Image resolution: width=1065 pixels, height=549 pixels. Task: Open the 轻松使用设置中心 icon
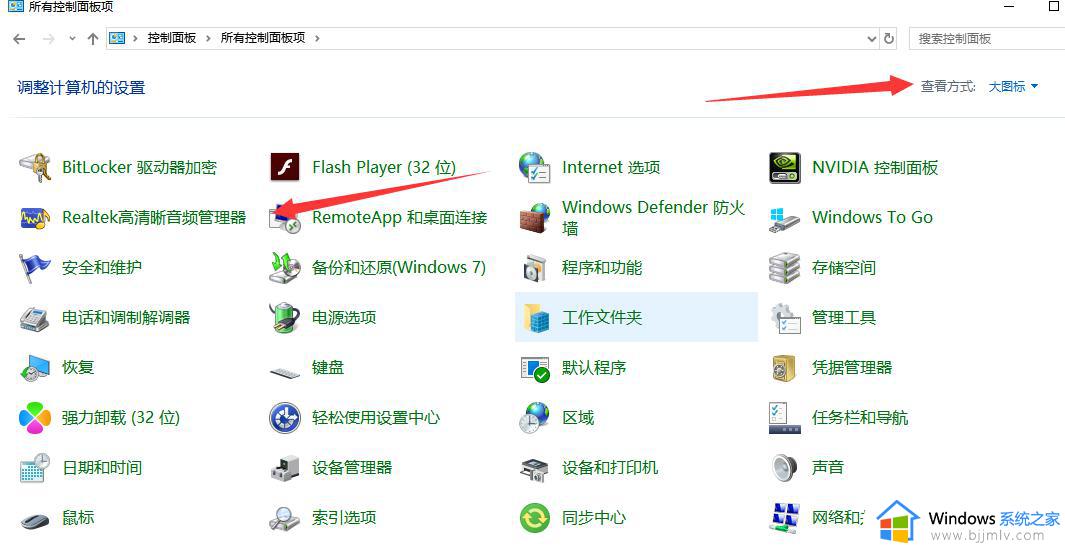coord(285,418)
